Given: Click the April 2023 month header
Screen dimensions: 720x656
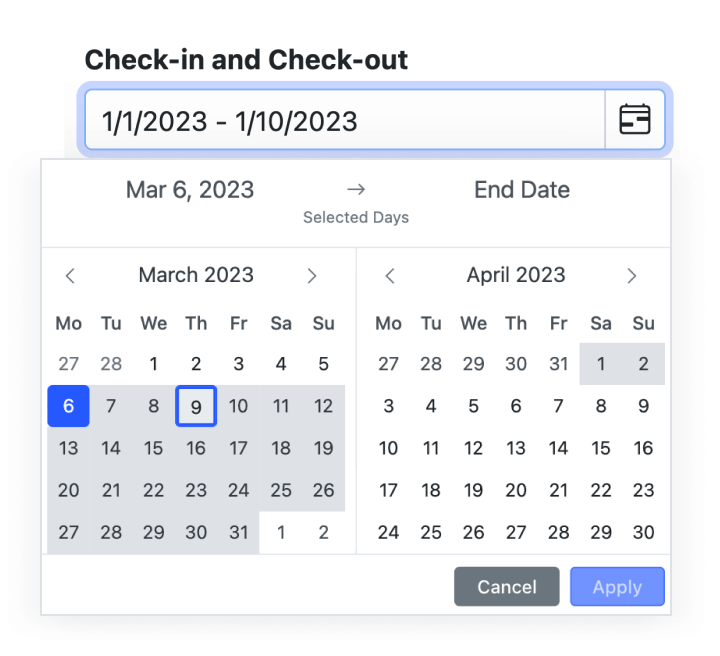Looking at the screenshot, I should (x=516, y=275).
